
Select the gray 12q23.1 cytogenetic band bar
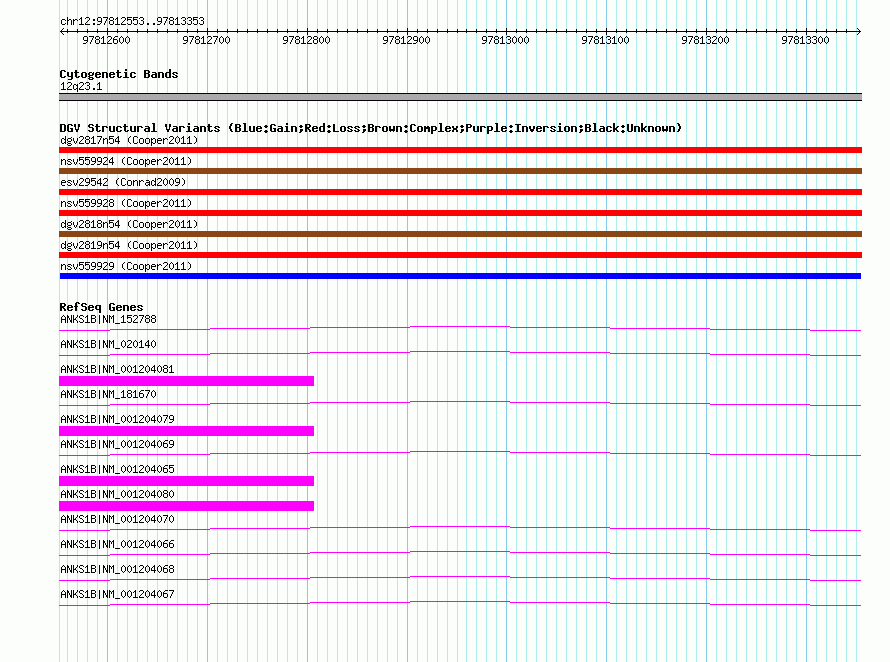pos(460,97)
